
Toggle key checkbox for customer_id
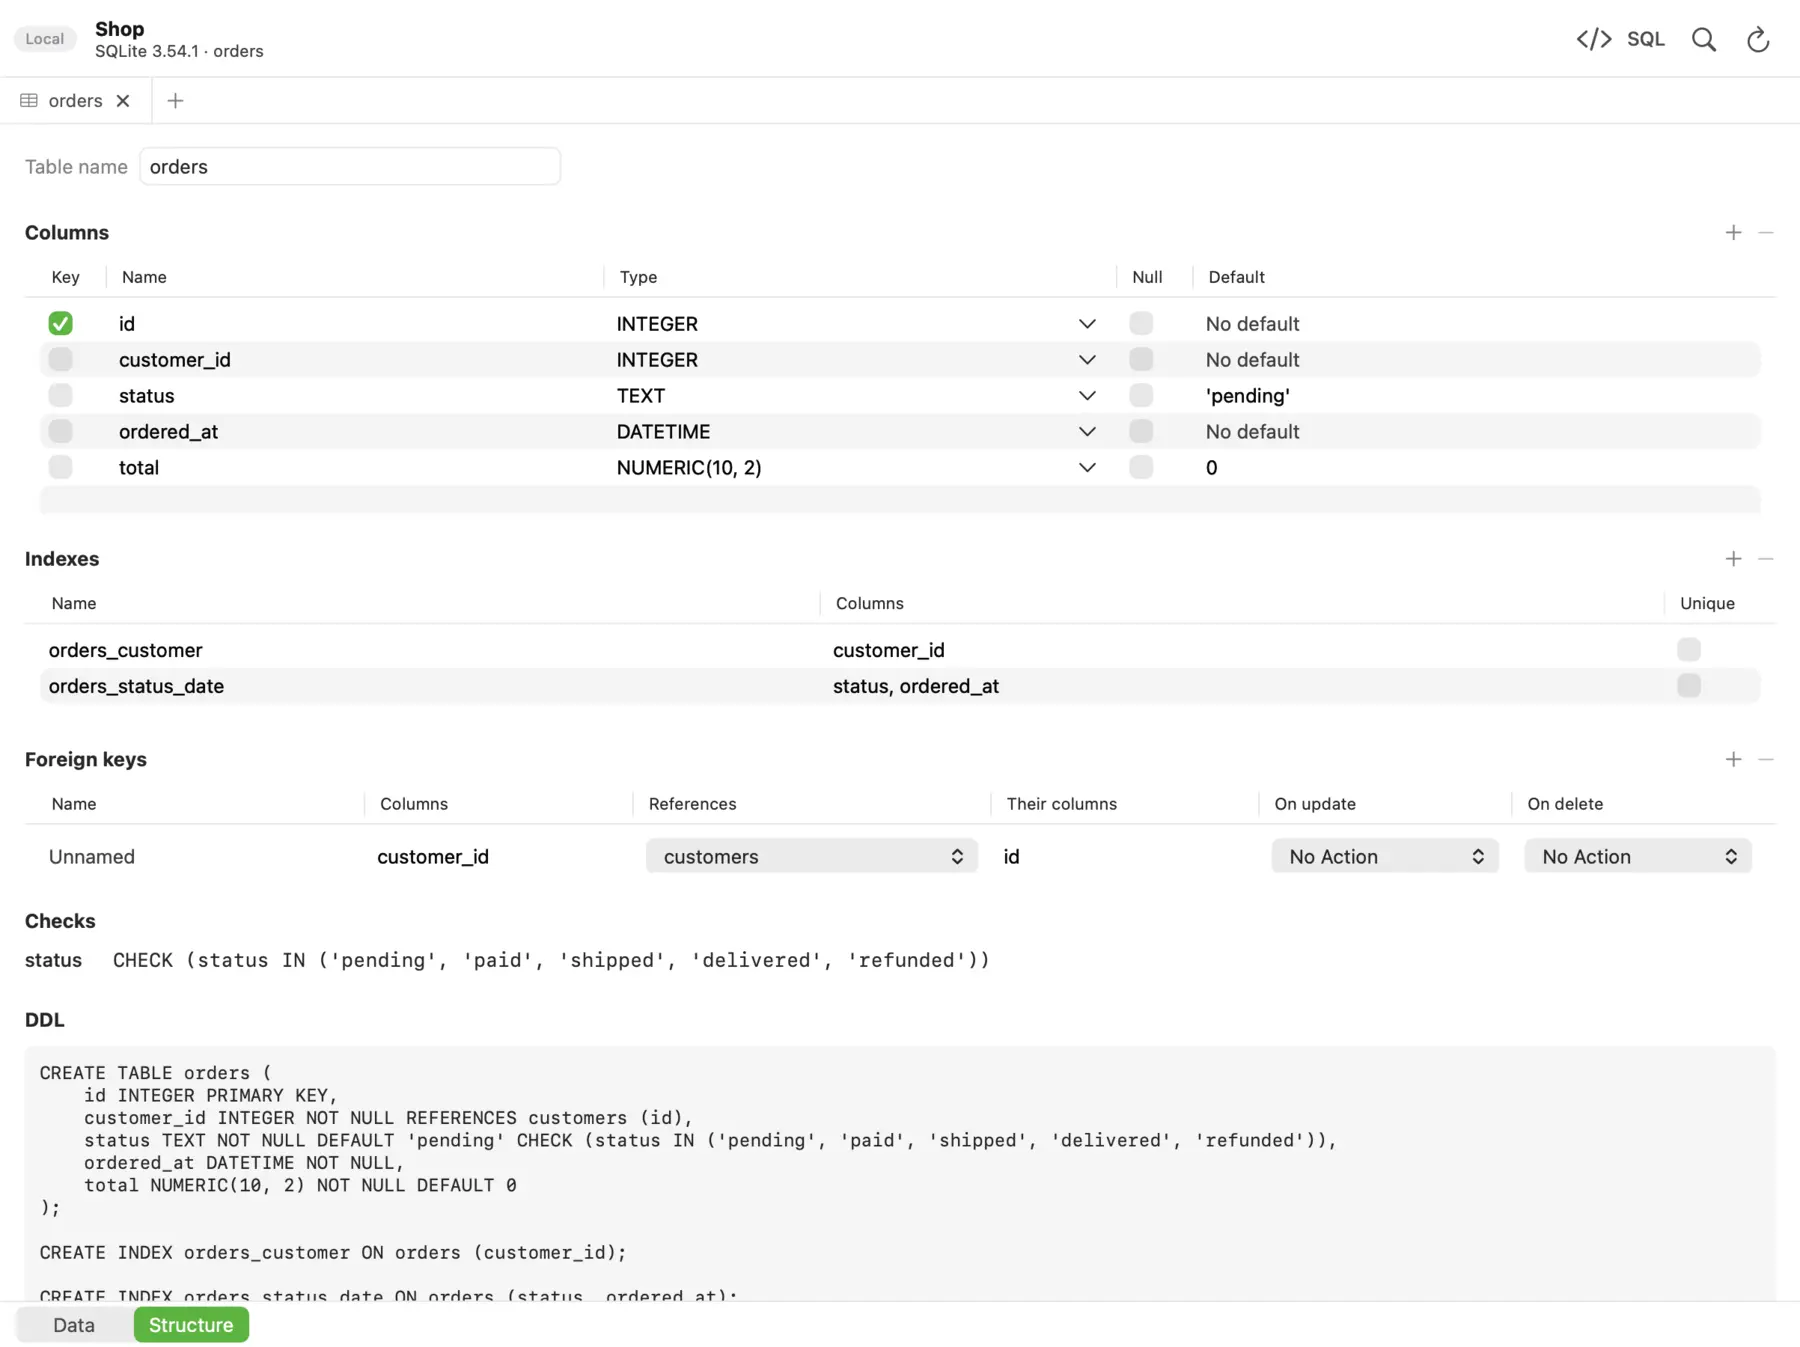point(60,359)
